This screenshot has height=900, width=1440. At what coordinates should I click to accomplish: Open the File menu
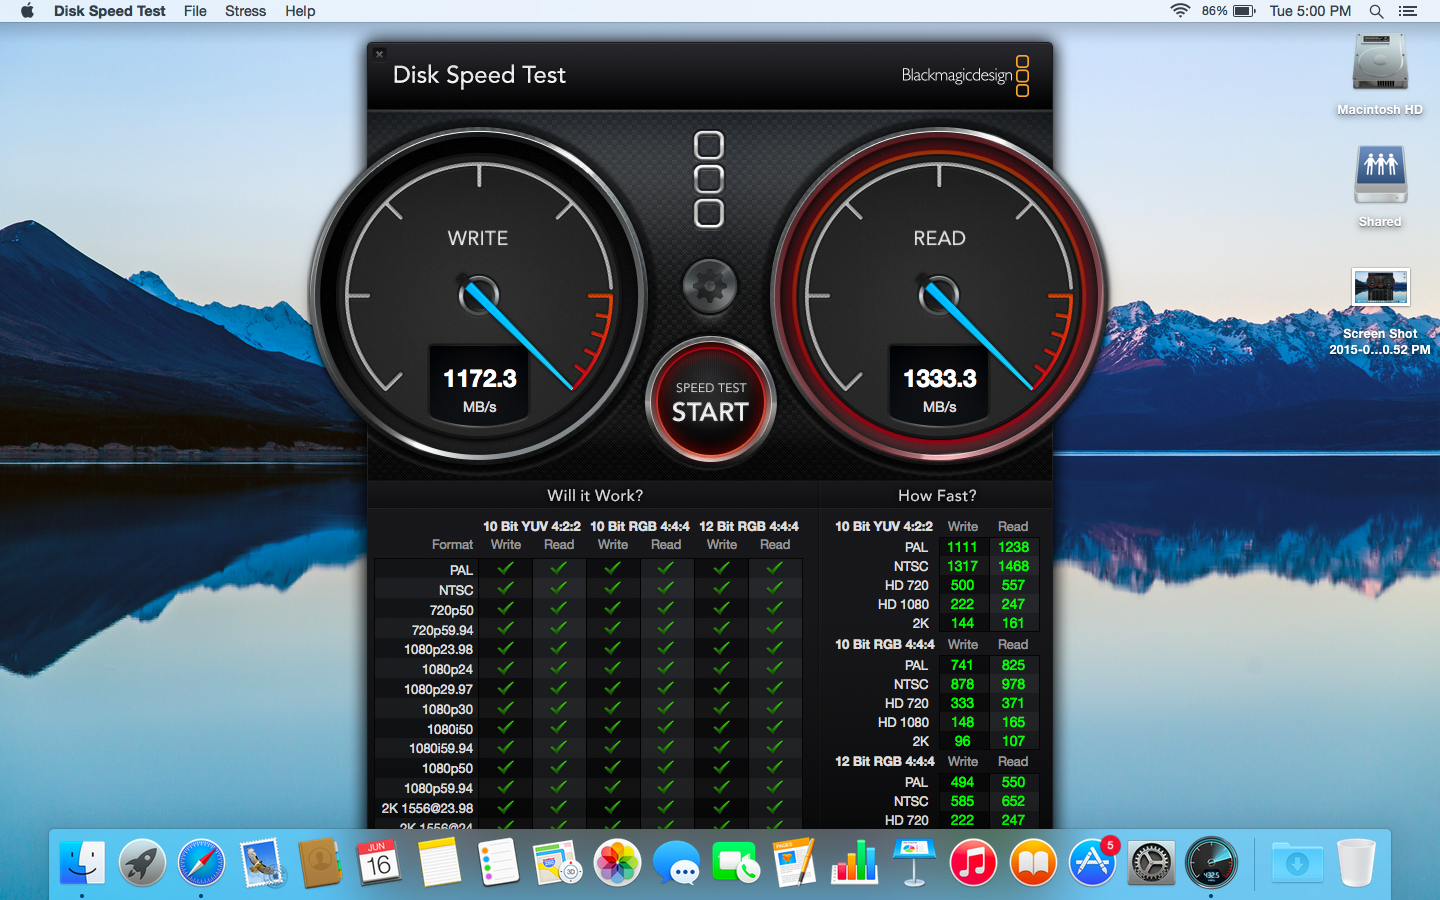tap(195, 11)
